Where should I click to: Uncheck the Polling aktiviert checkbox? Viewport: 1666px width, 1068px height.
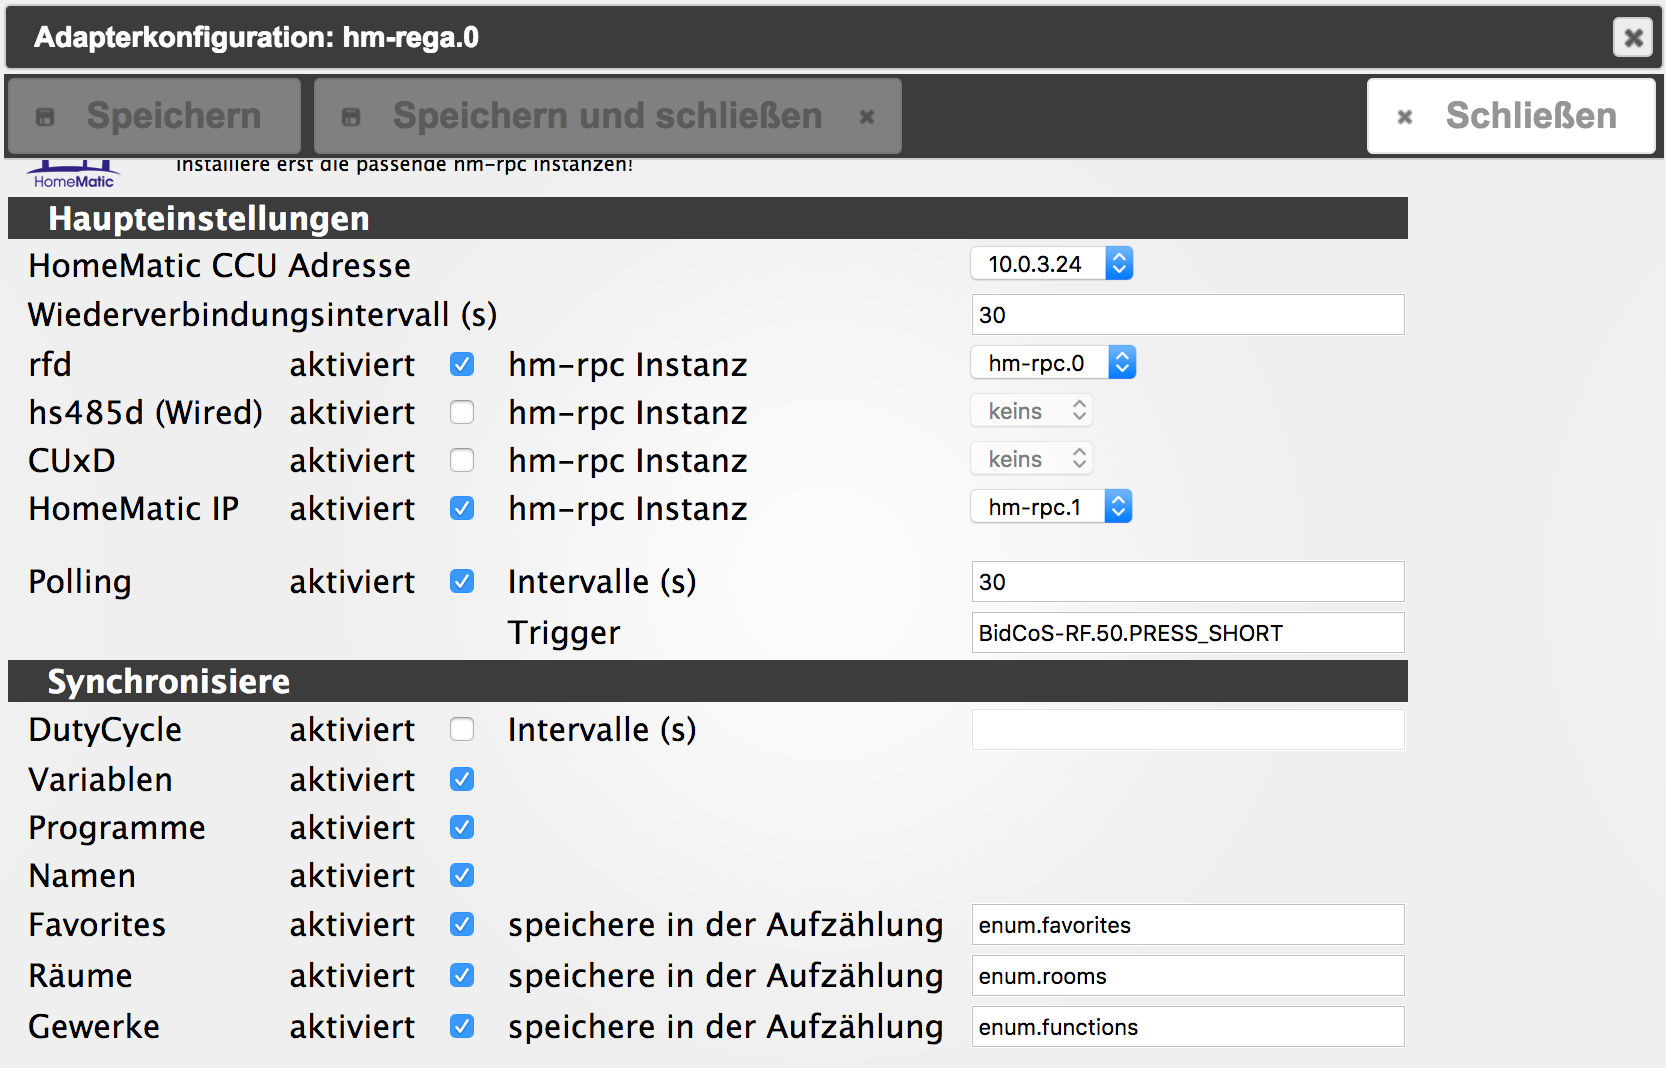[x=462, y=581]
